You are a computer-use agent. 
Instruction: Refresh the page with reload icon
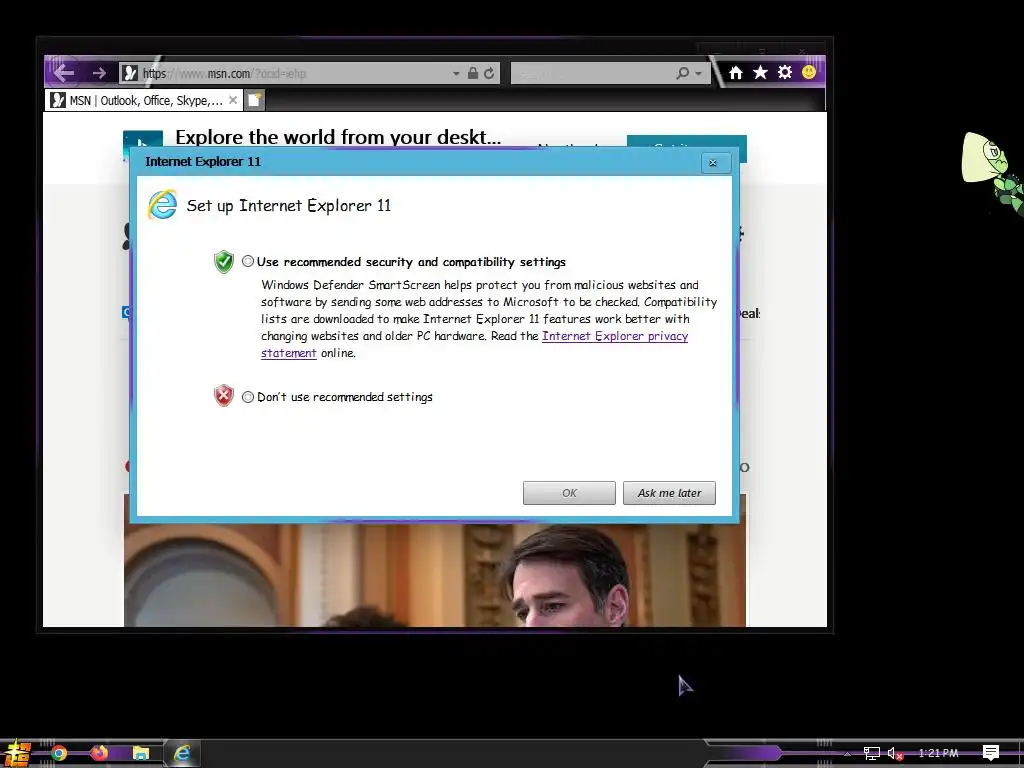(x=489, y=73)
